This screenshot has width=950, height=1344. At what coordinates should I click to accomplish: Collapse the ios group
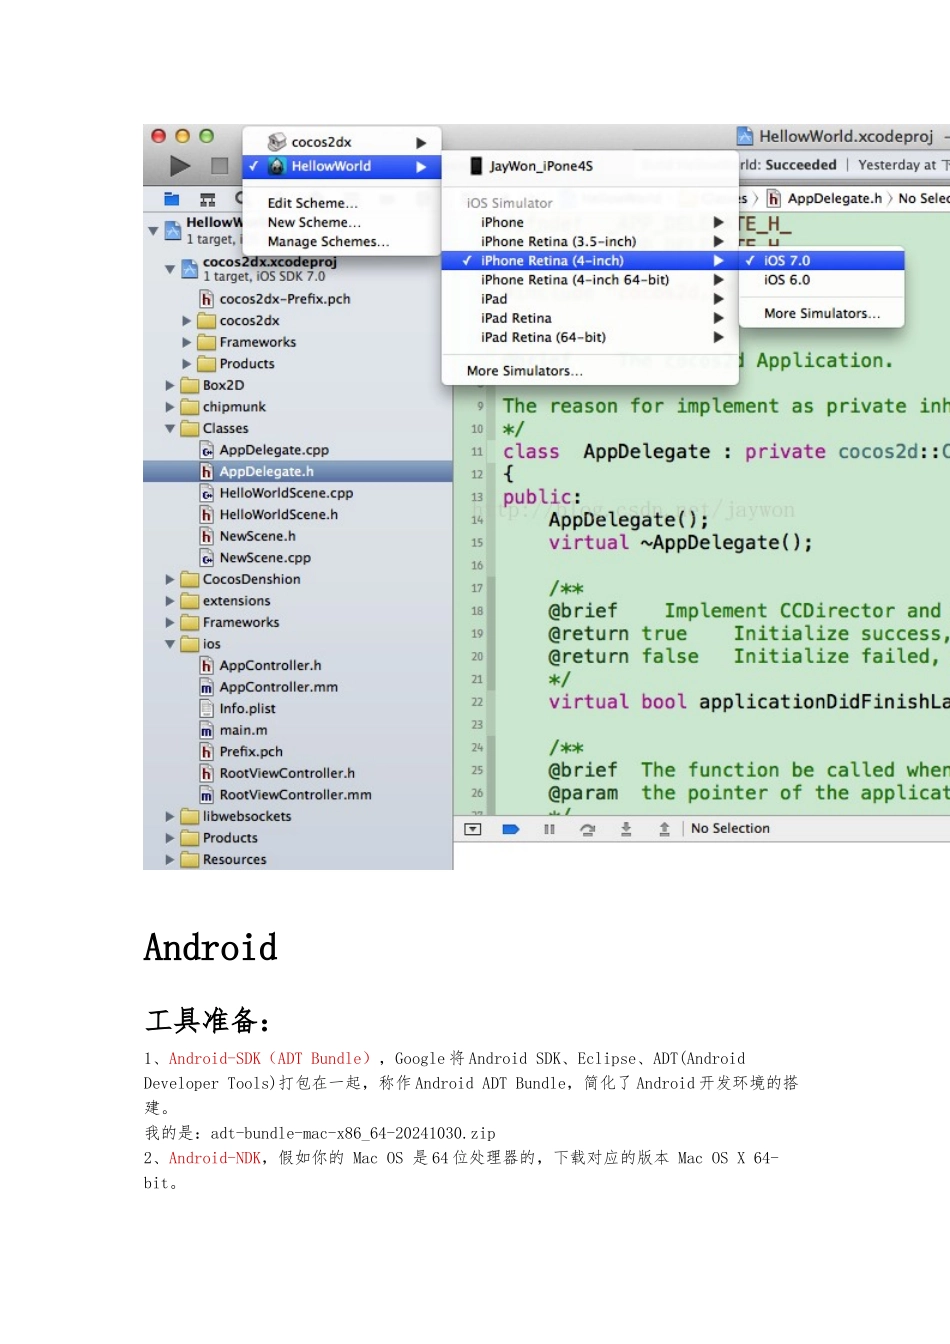170,644
